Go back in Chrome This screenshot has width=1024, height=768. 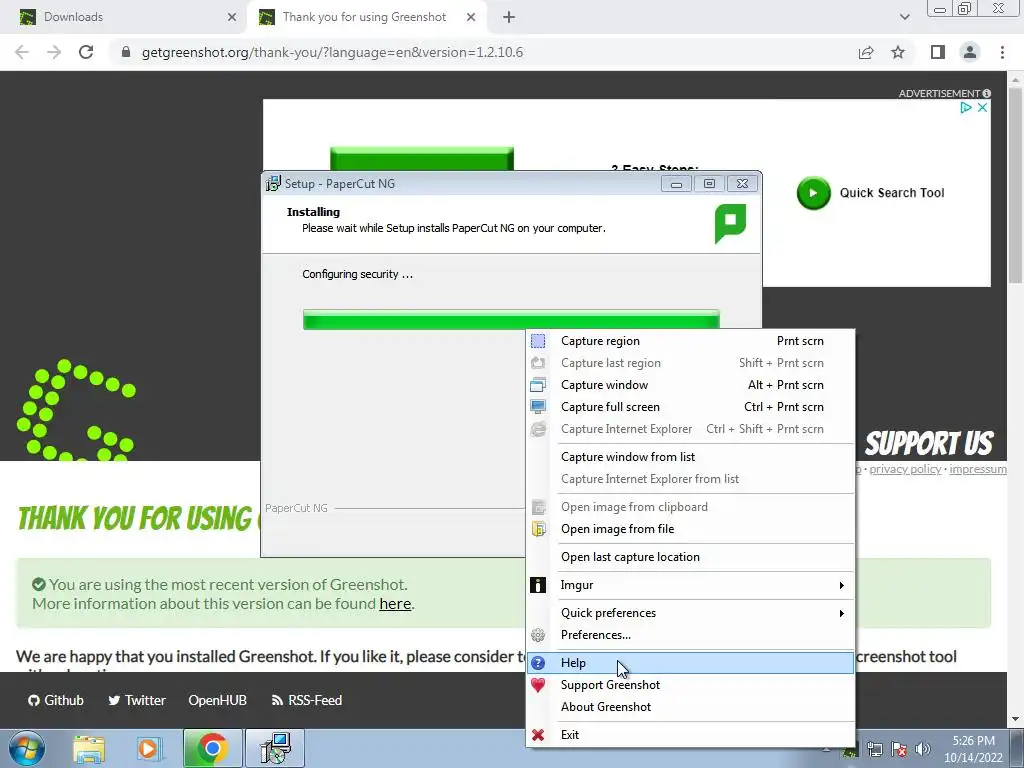(22, 52)
